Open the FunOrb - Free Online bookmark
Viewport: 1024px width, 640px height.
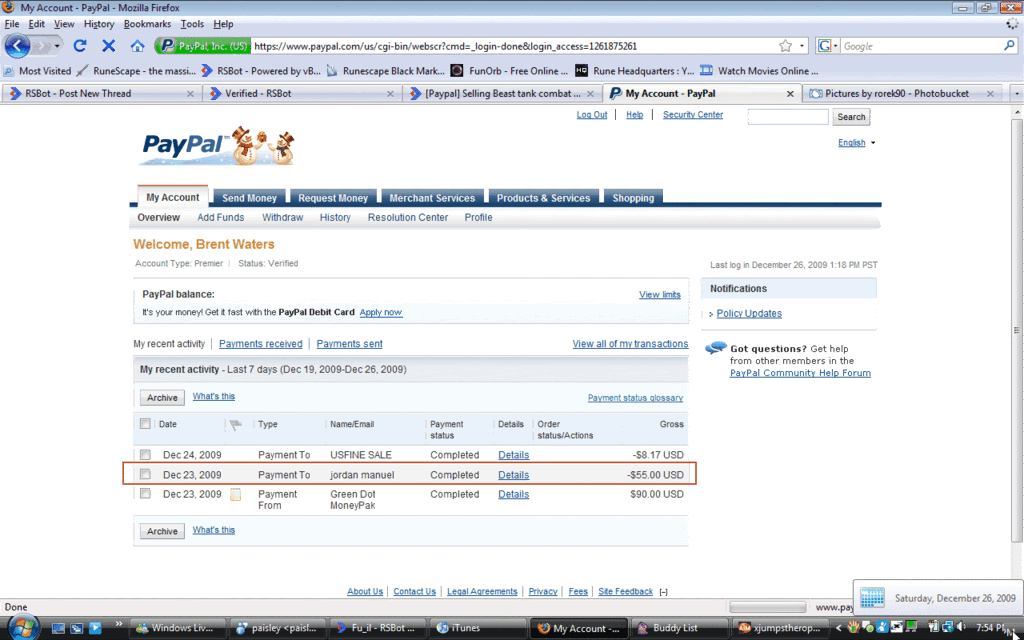click(509, 71)
